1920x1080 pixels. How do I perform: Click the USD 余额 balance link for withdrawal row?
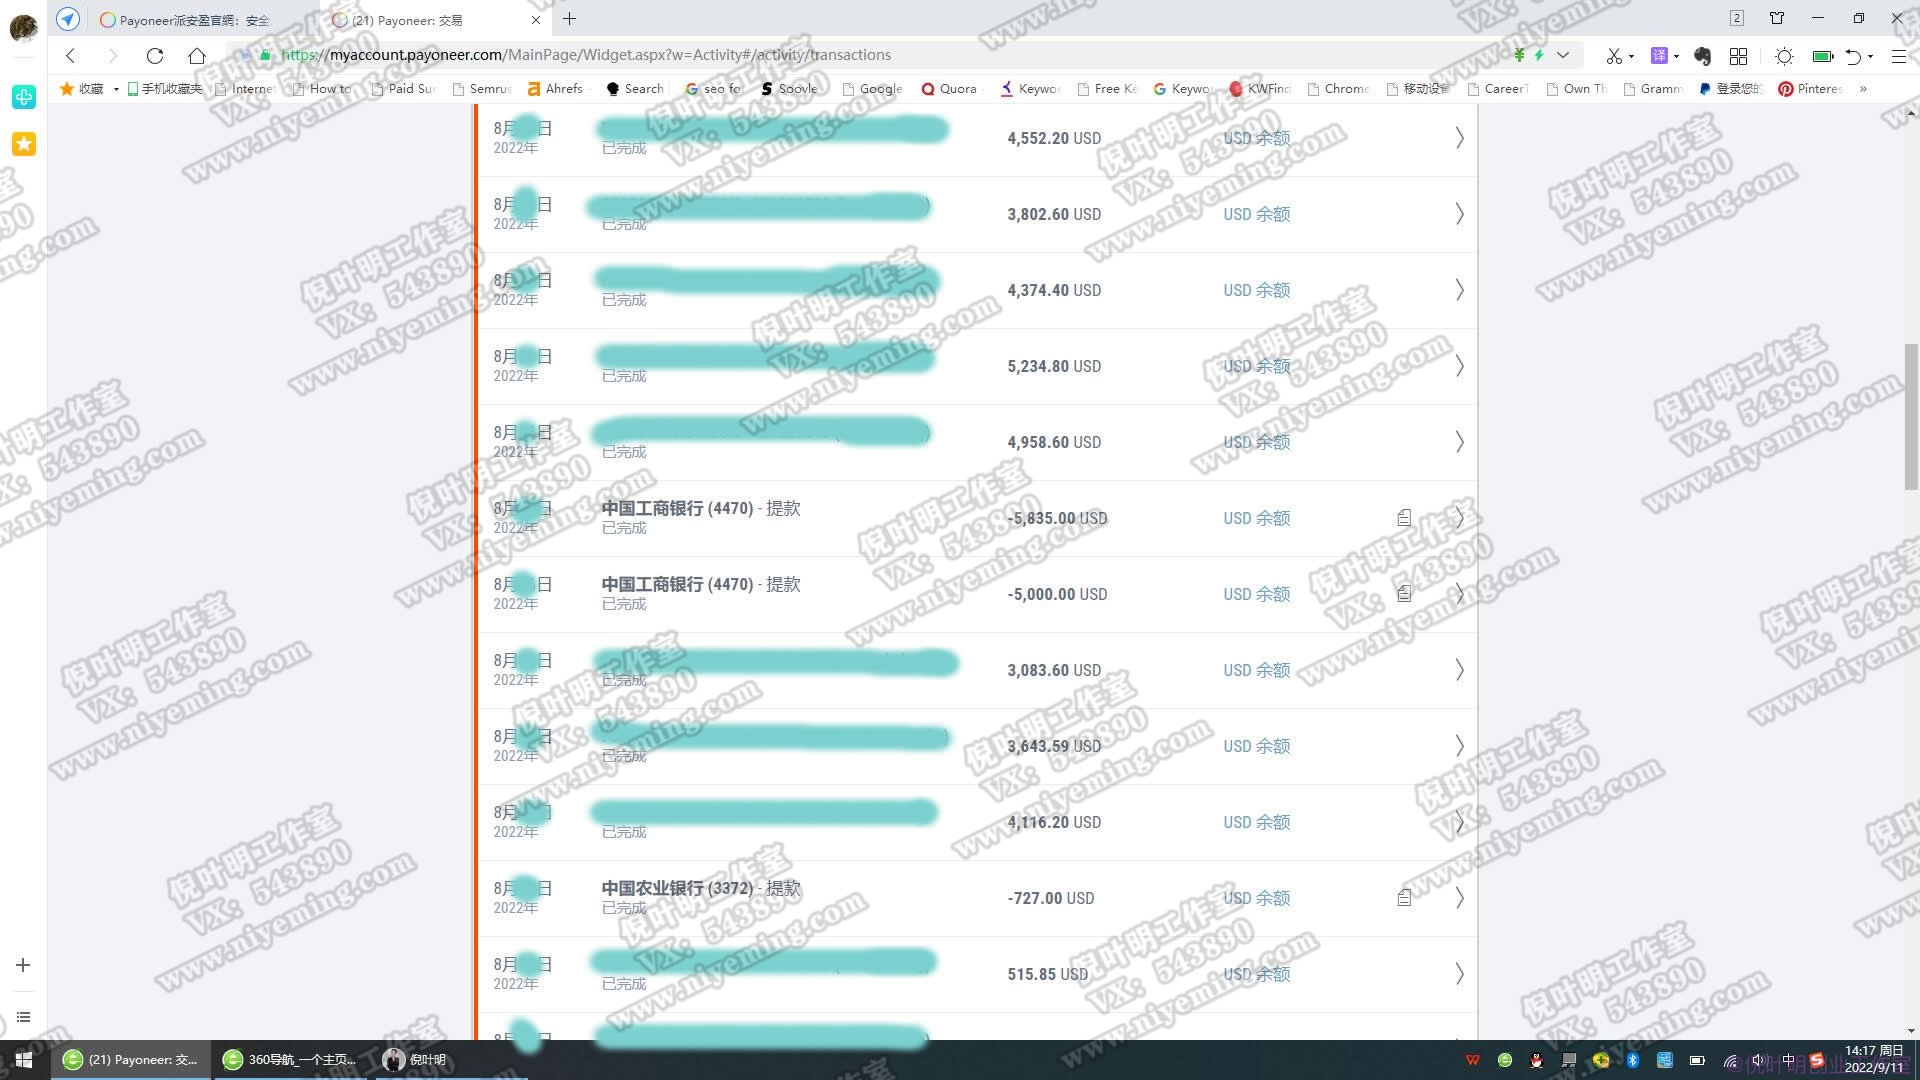1255,517
